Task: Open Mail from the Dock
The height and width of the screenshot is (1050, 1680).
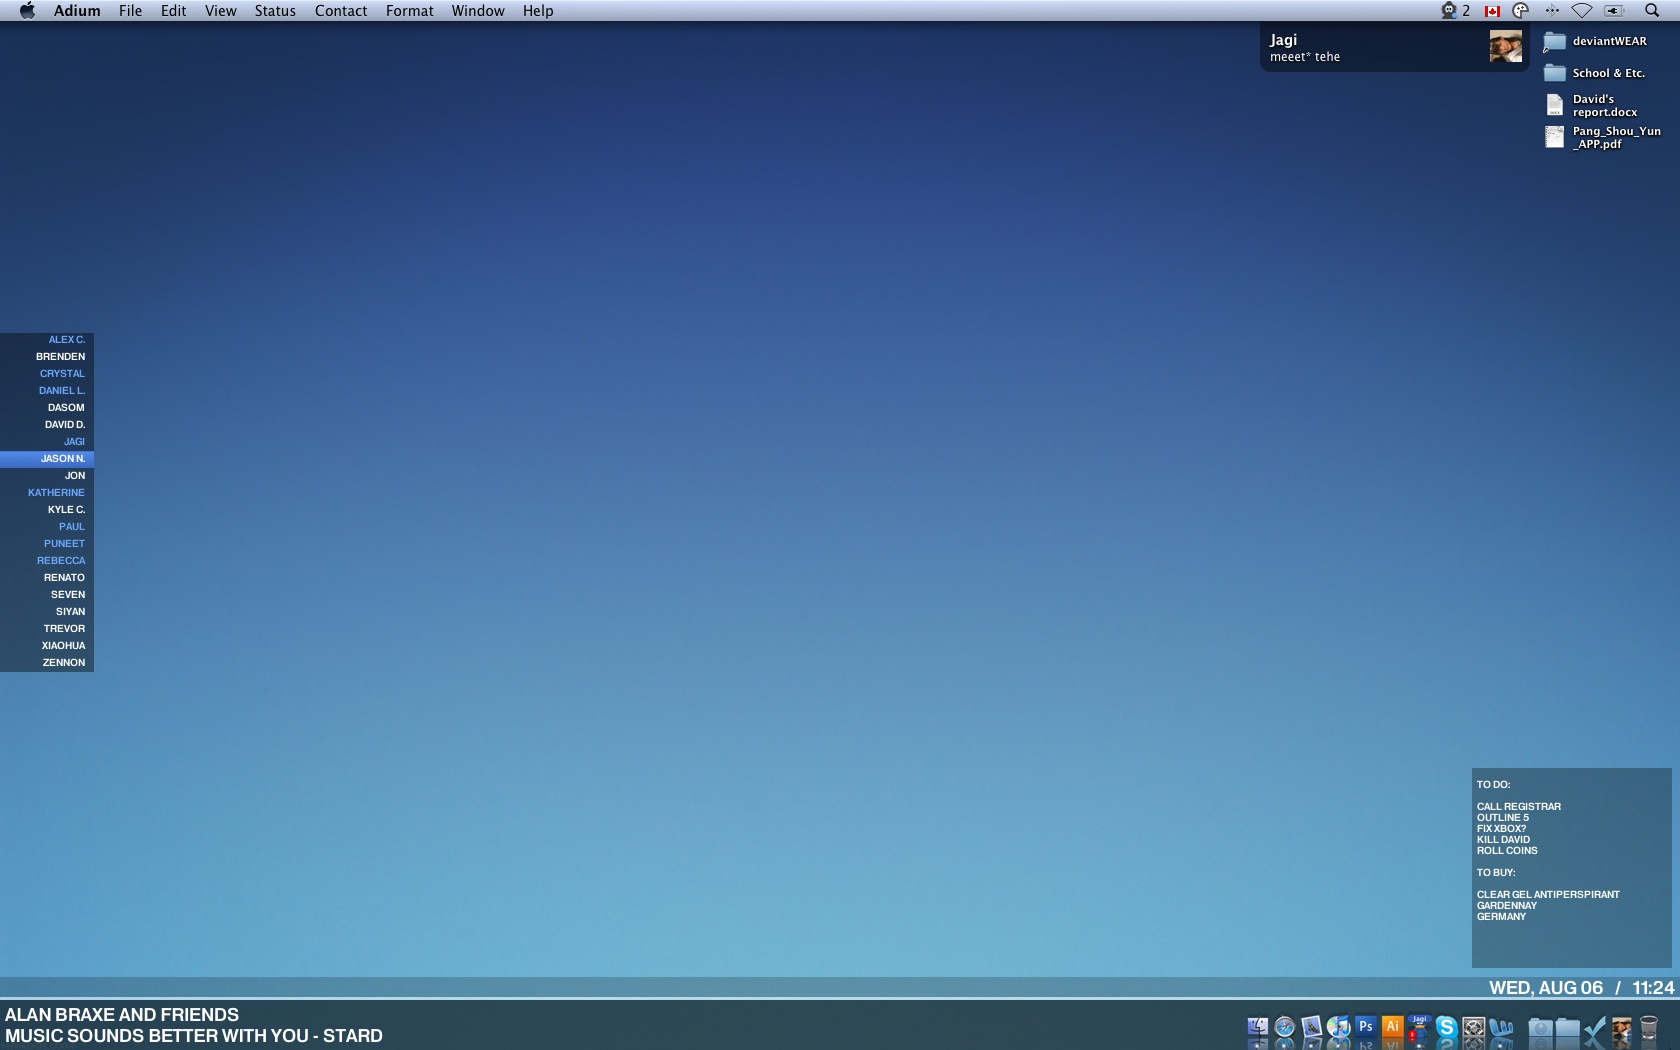Action: point(1311,1028)
